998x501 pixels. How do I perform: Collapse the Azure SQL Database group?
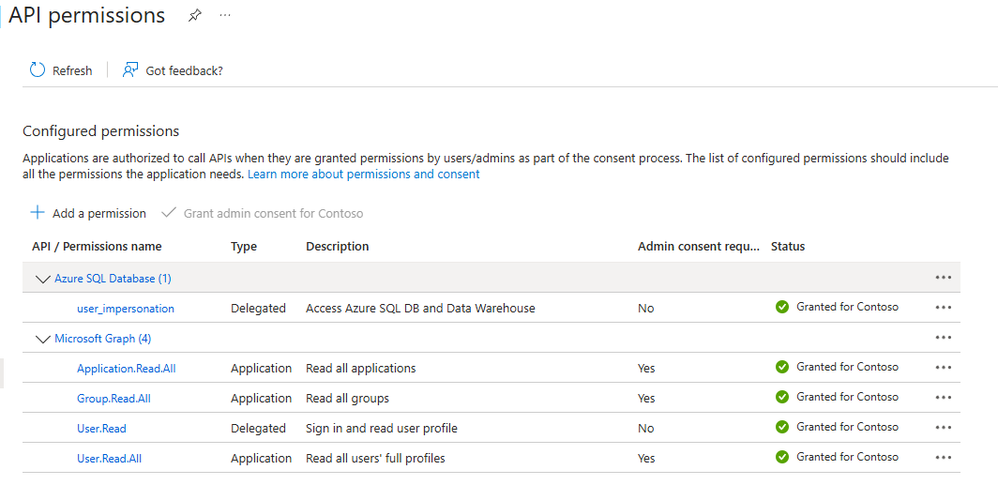(x=42, y=279)
